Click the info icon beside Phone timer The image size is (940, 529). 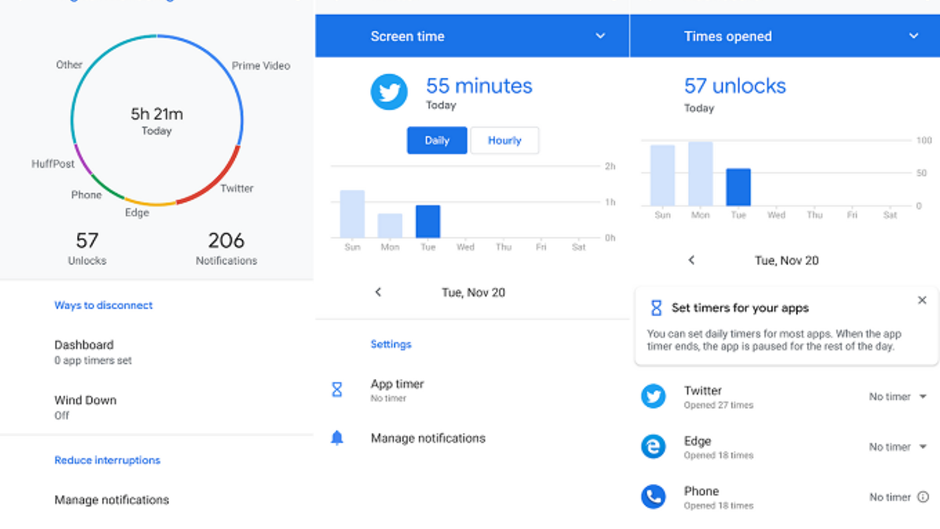pos(923,497)
